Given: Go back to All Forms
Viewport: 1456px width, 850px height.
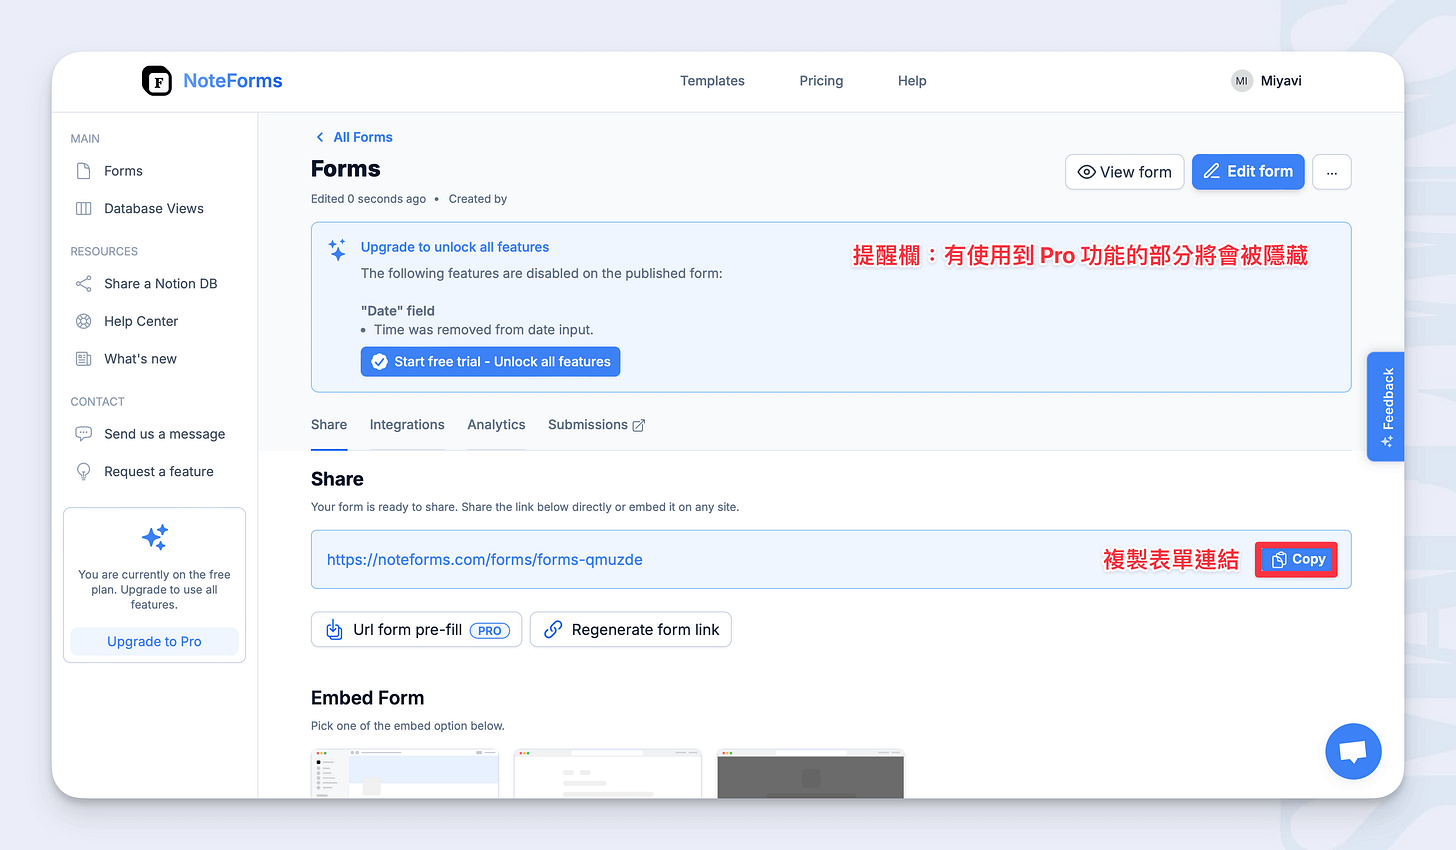Looking at the screenshot, I should [x=363, y=137].
